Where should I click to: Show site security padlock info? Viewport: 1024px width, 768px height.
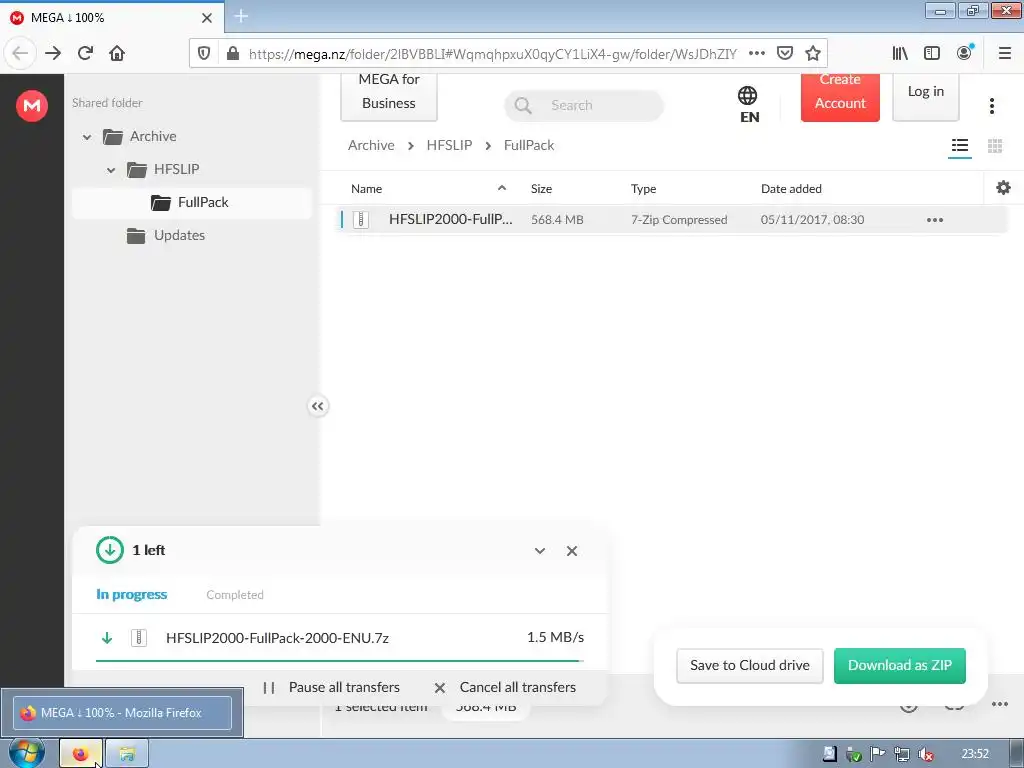coord(232,54)
